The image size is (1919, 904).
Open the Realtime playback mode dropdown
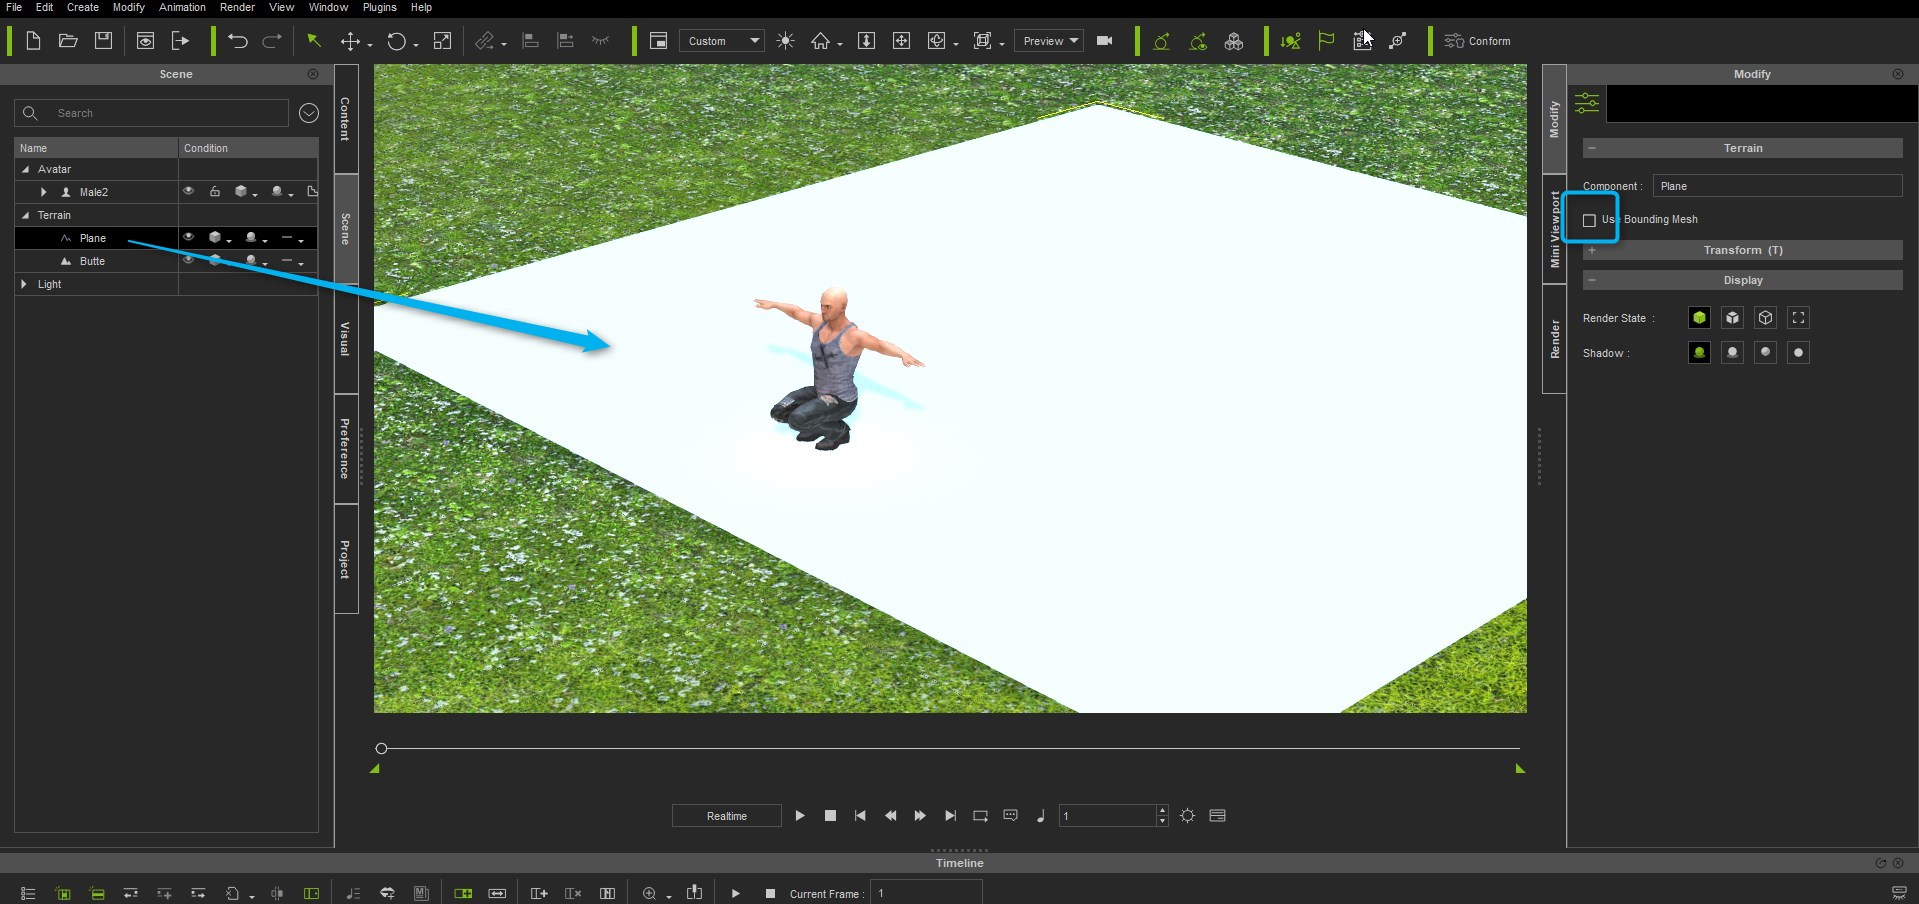coord(727,816)
